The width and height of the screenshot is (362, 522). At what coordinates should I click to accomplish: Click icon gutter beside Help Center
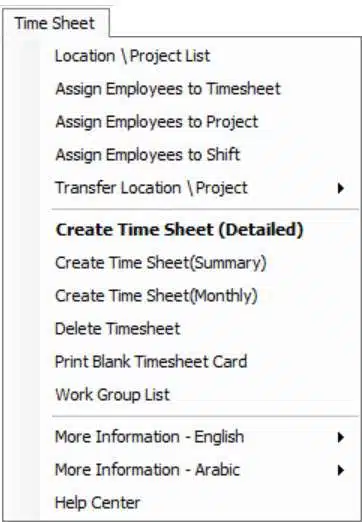pos(22,503)
